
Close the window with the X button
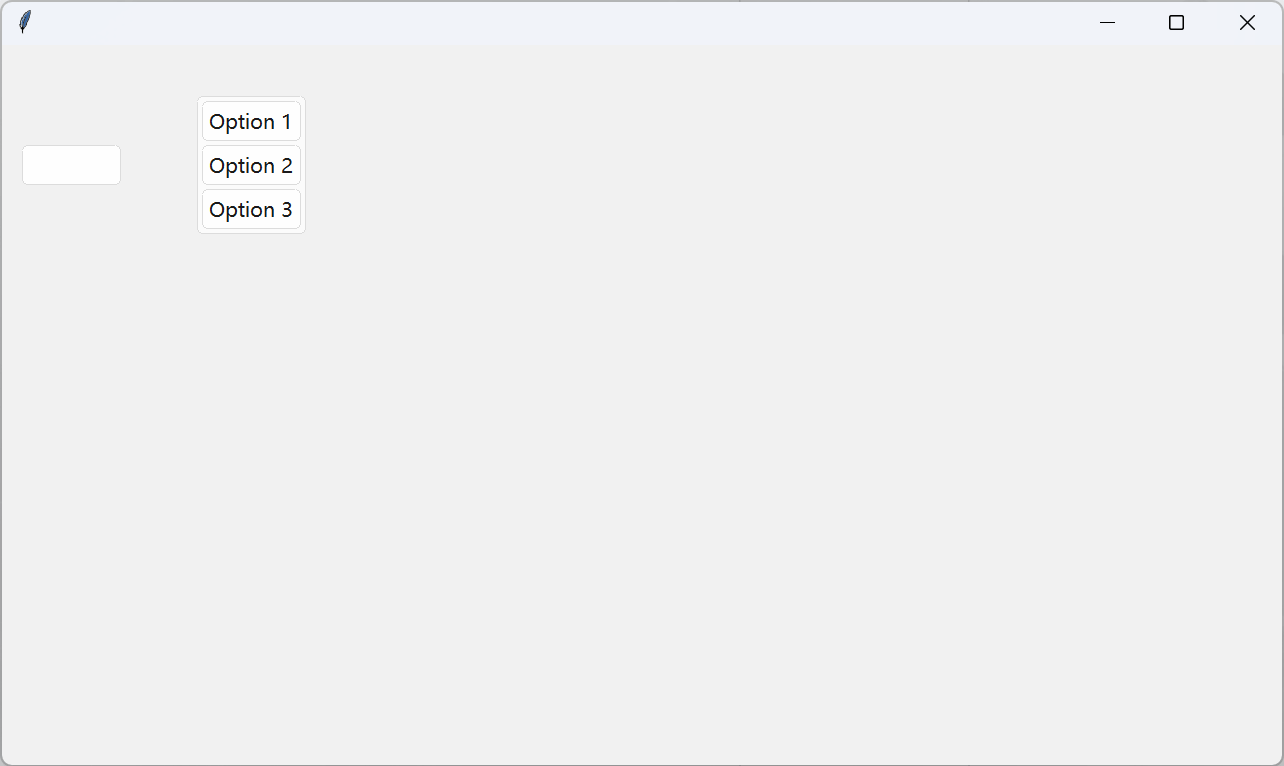[x=1247, y=22]
